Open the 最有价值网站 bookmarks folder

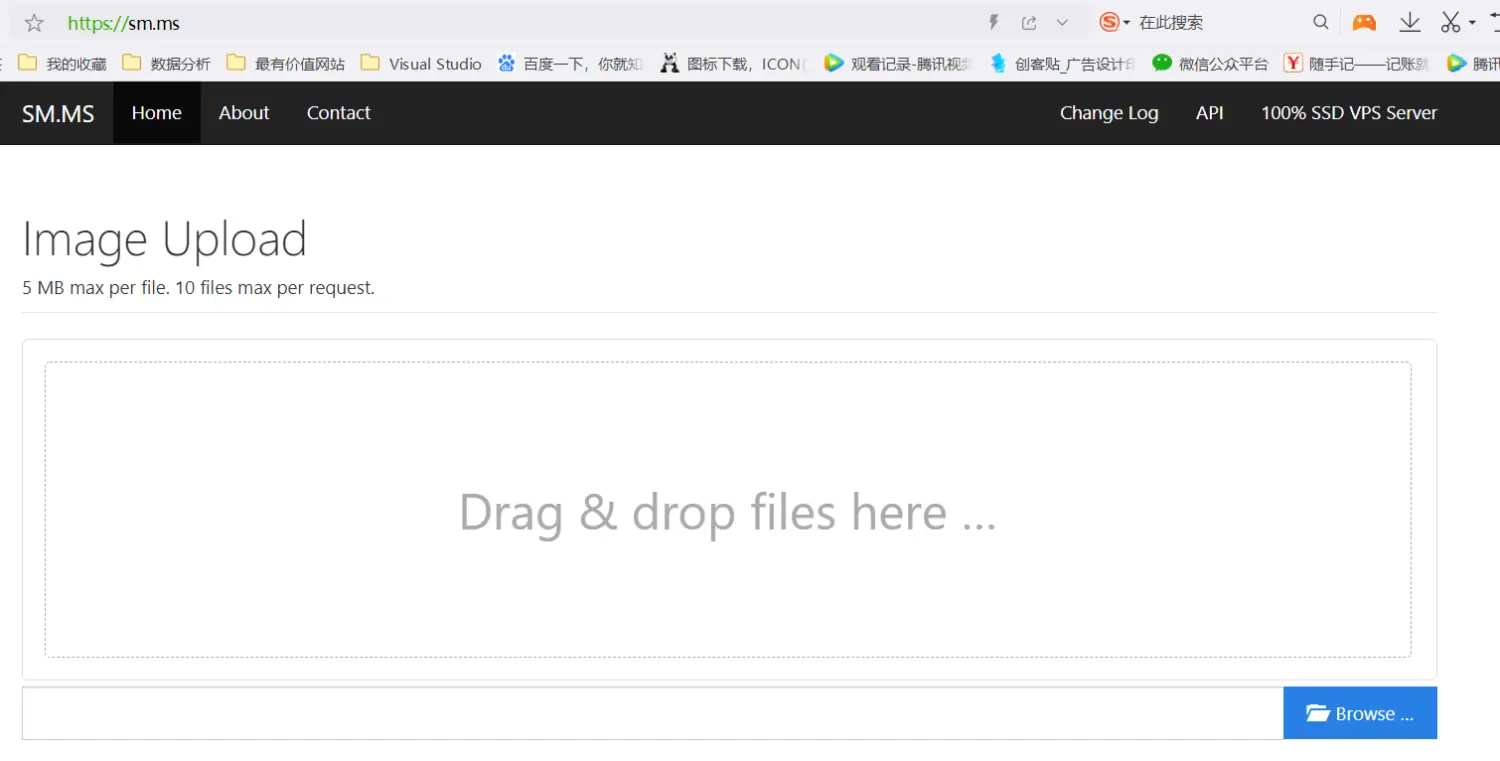click(x=286, y=63)
